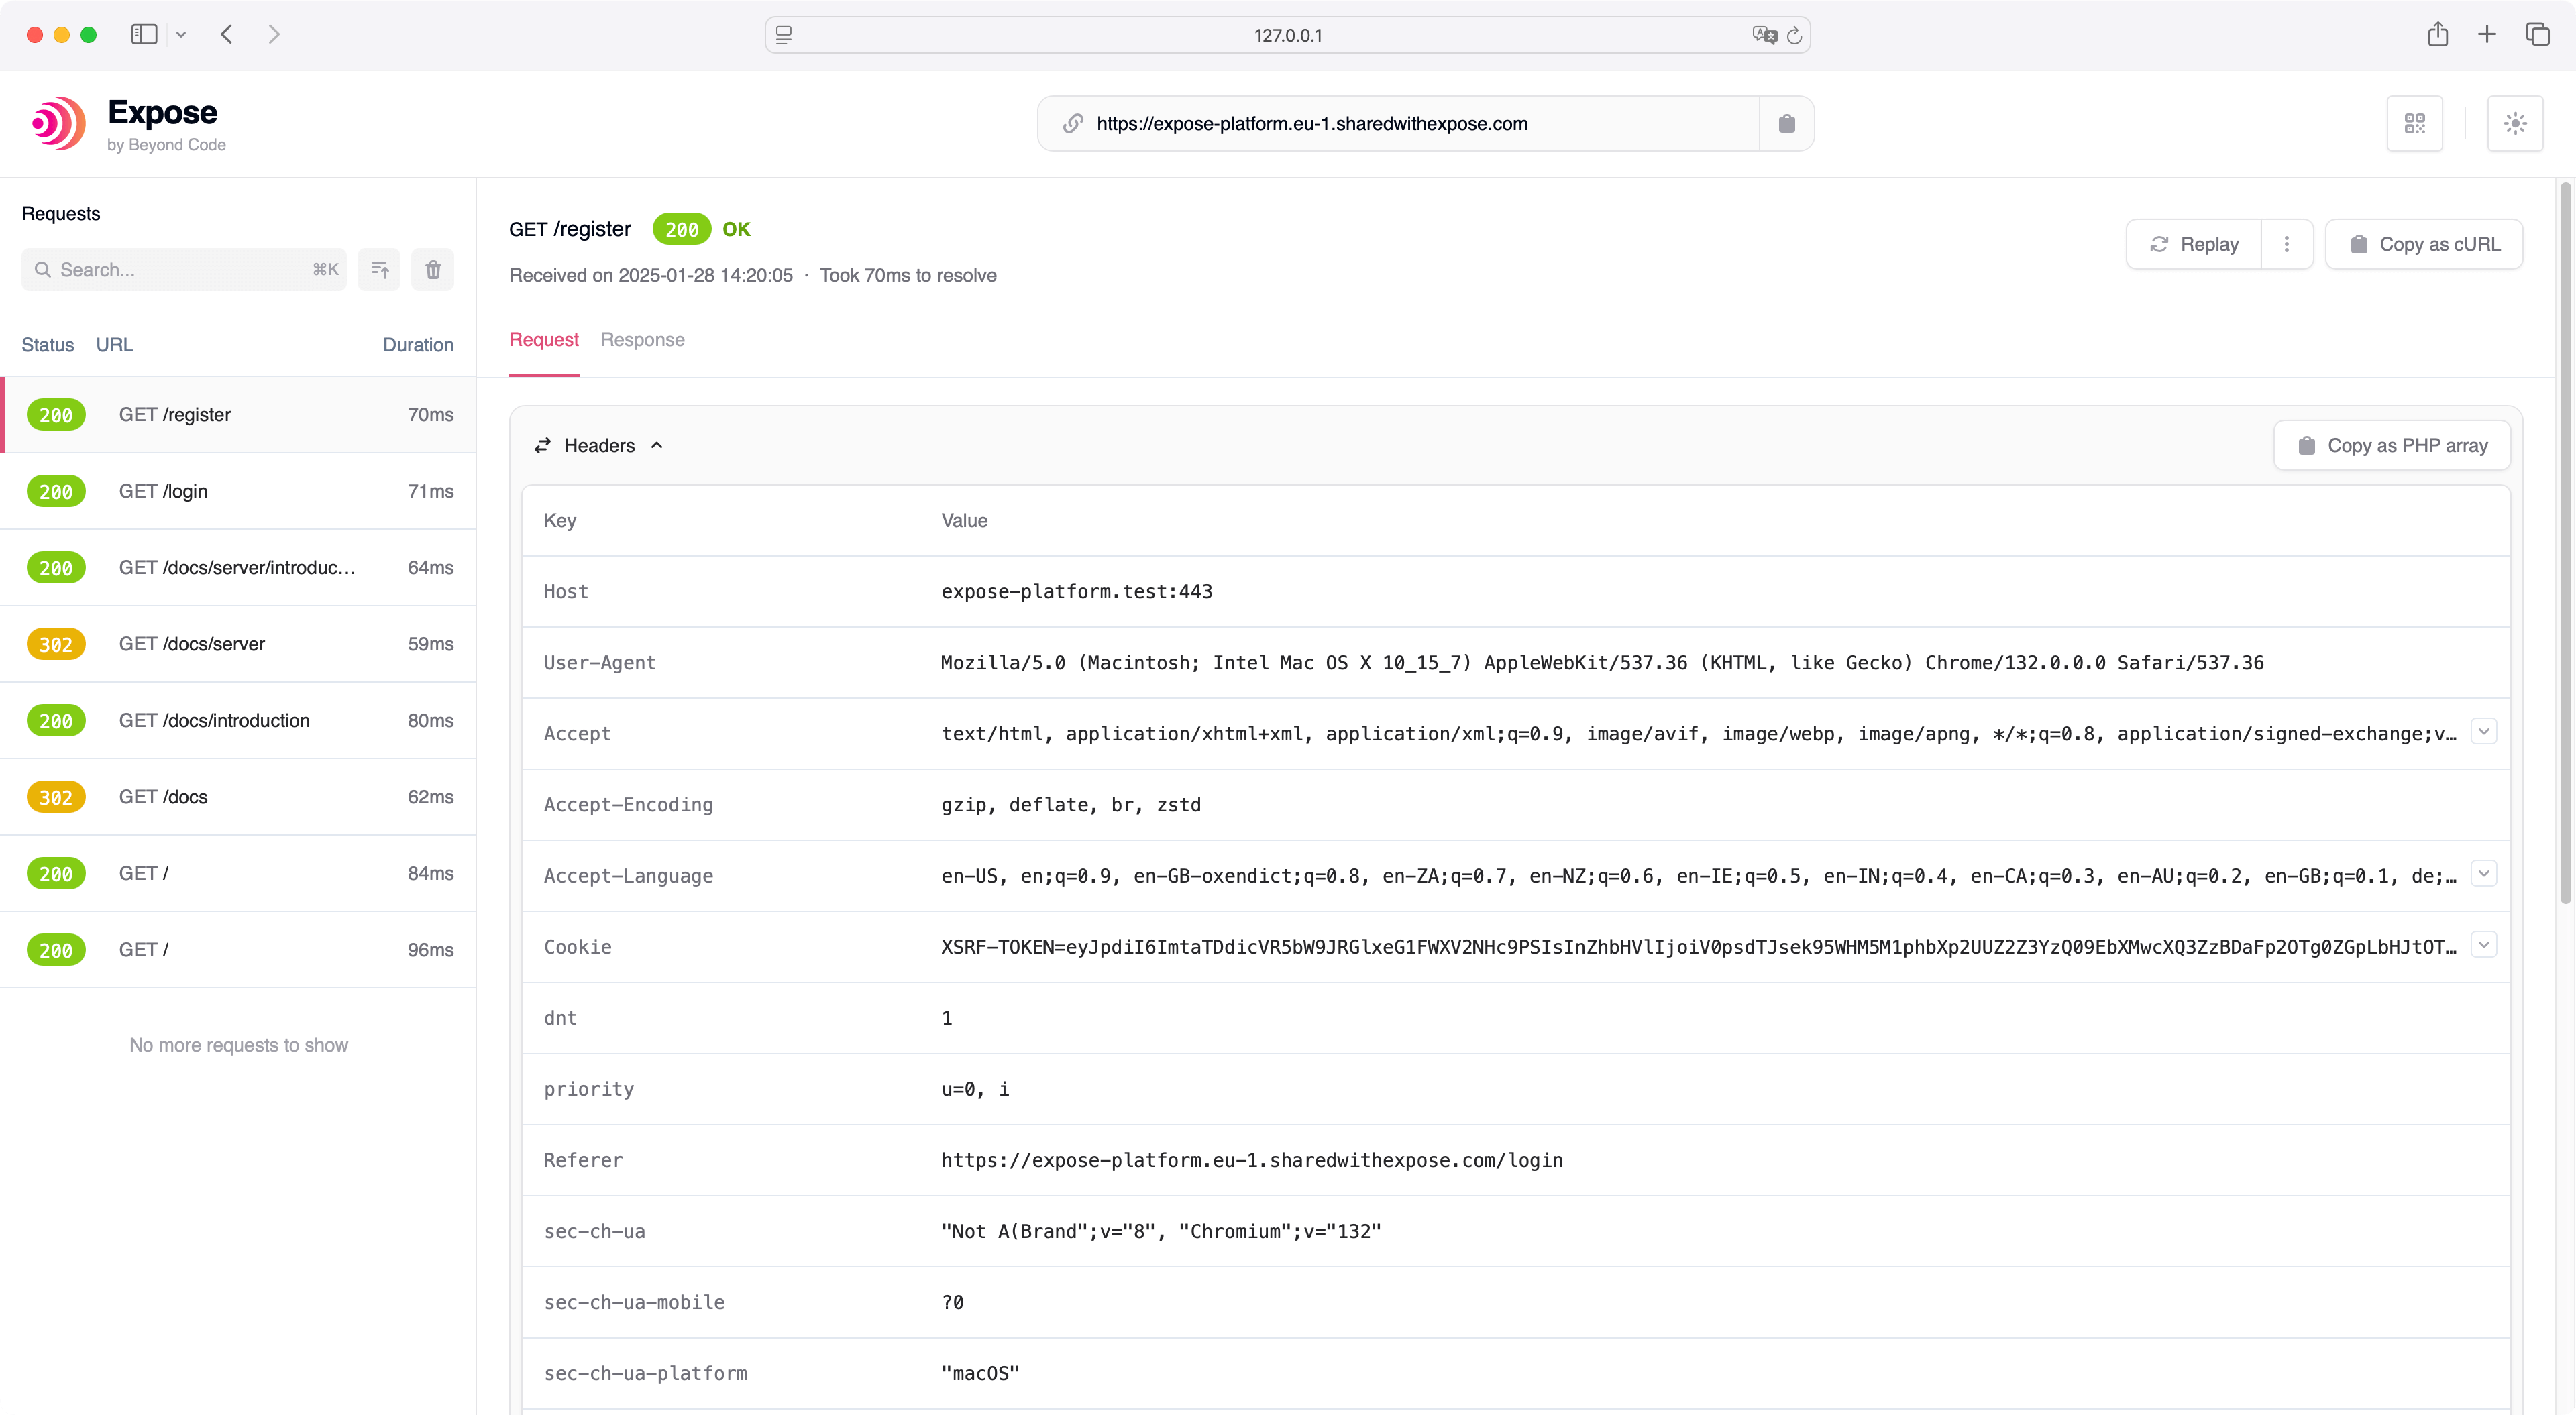Viewport: 2576px width, 1415px height.
Task: Expand the Accept-Language header value
Action: [x=2484, y=874]
